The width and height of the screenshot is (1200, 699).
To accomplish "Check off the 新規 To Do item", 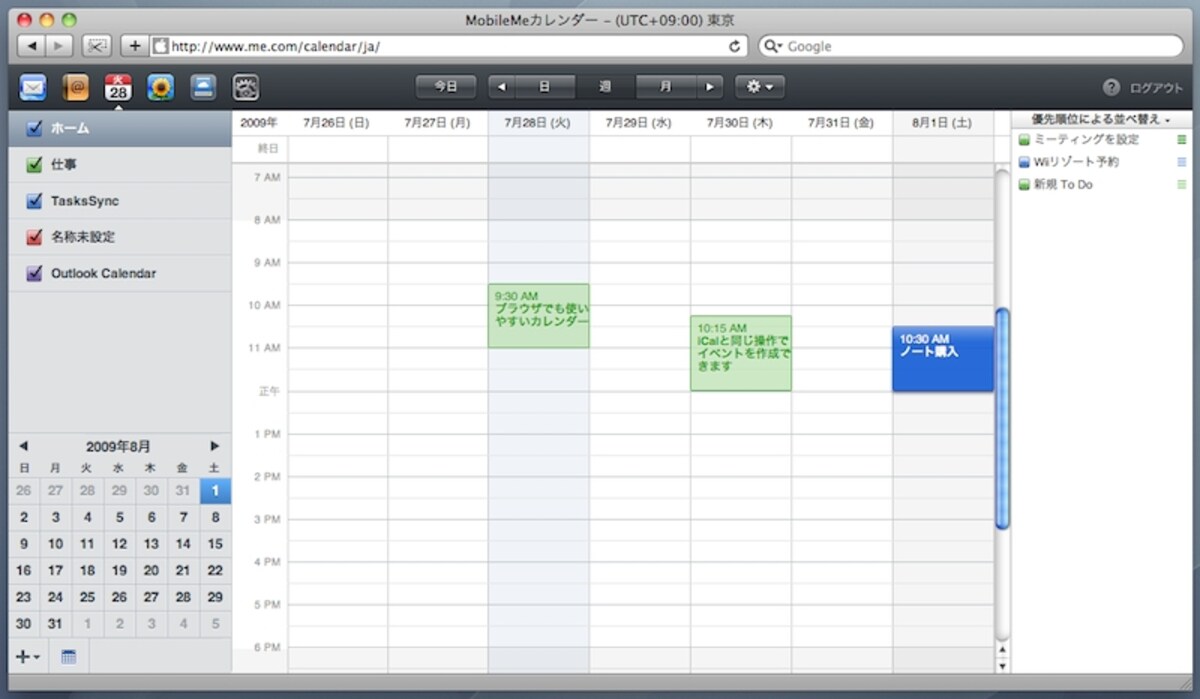I will (x=1024, y=185).
